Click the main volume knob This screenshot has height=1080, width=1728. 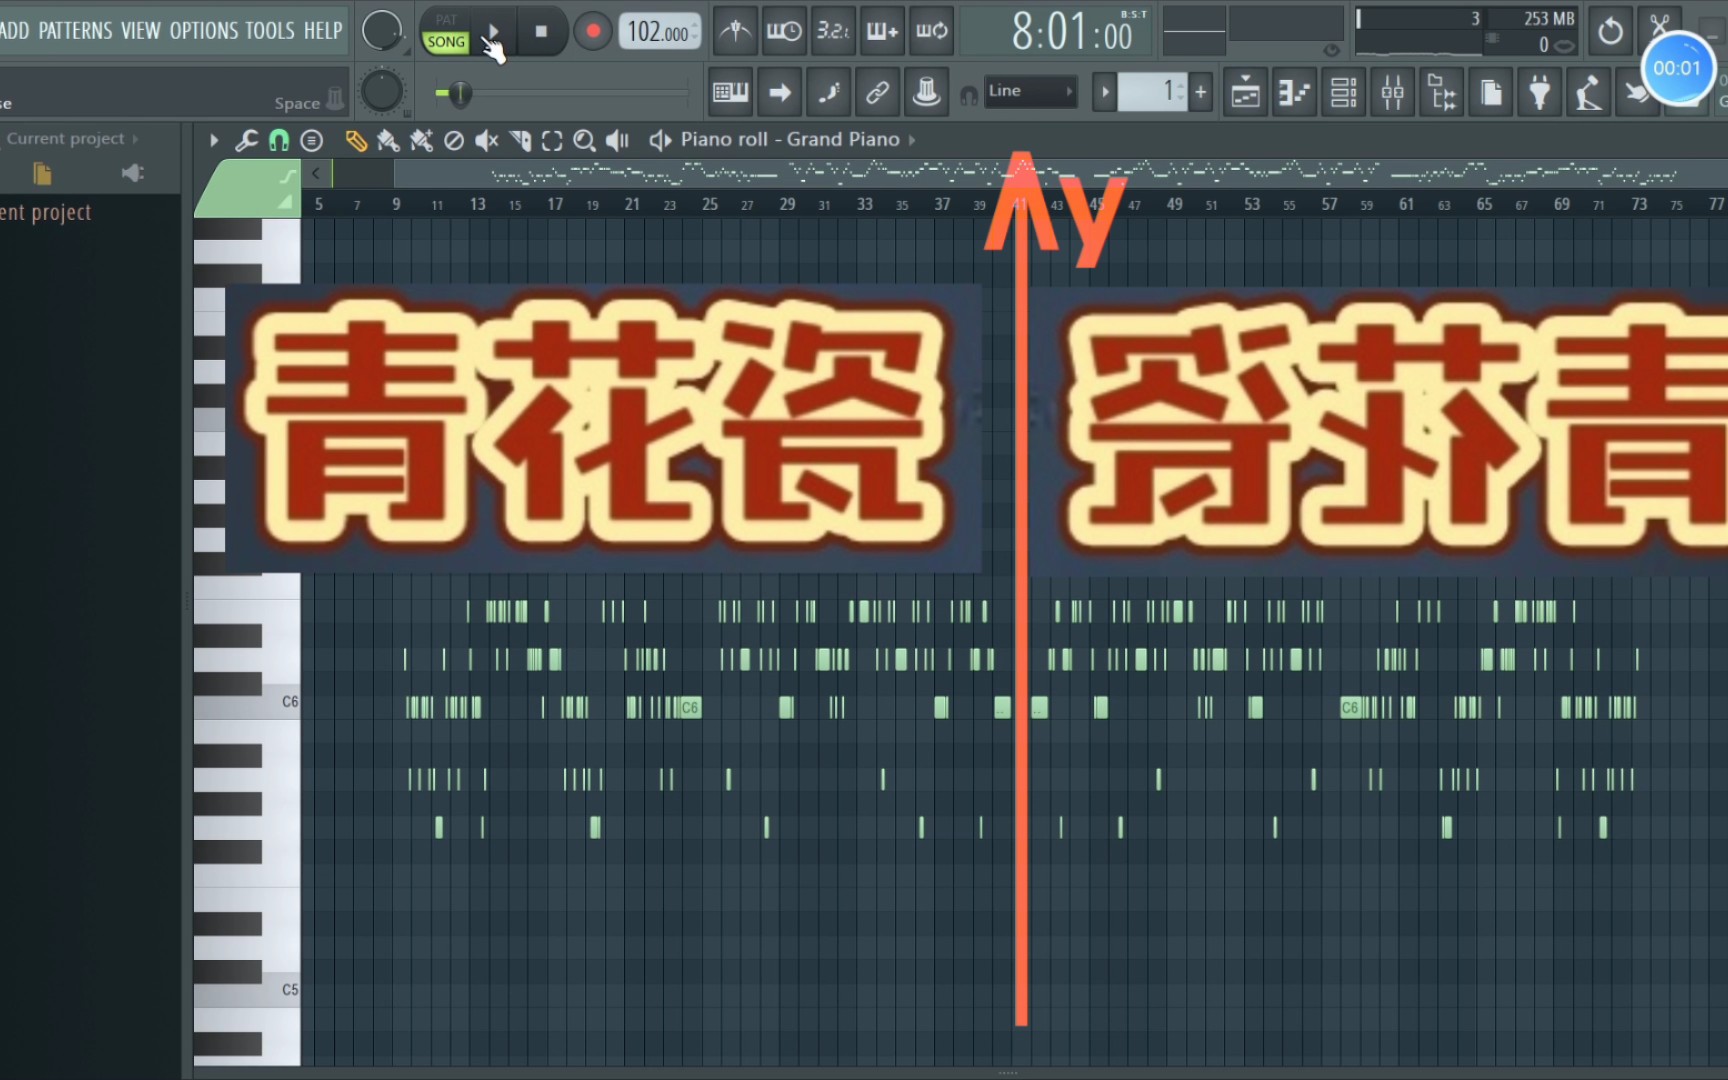click(x=381, y=31)
